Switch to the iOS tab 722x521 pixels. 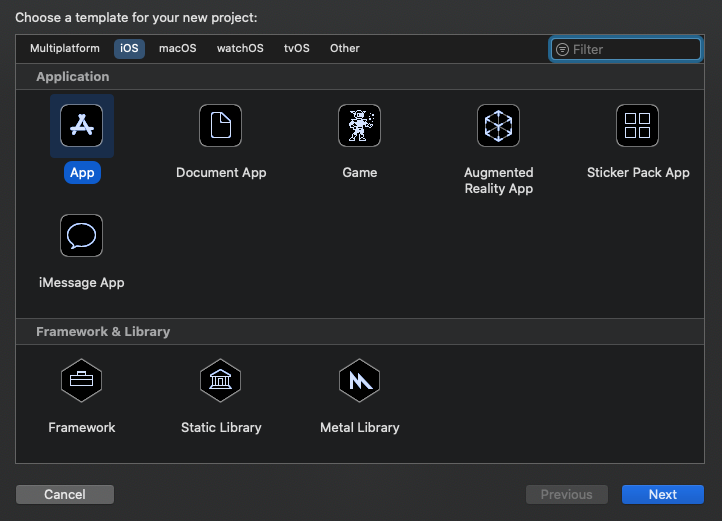pos(129,48)
